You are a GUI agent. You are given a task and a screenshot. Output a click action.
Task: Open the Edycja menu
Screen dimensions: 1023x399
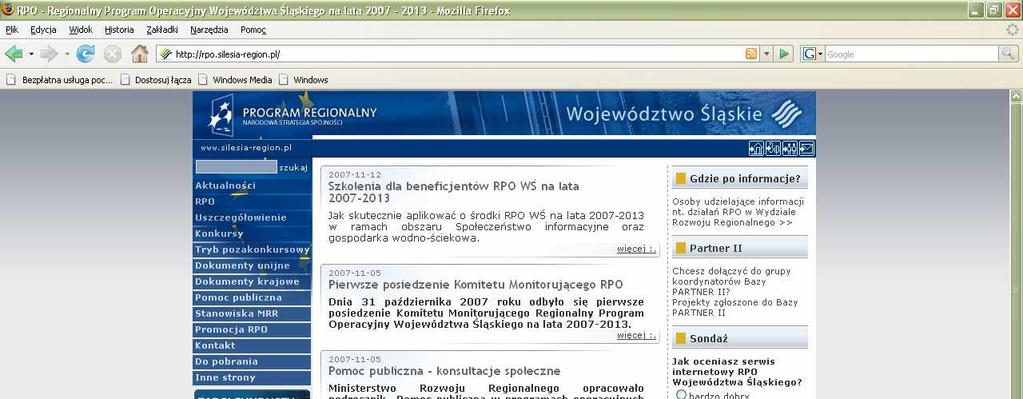[43, 29]
